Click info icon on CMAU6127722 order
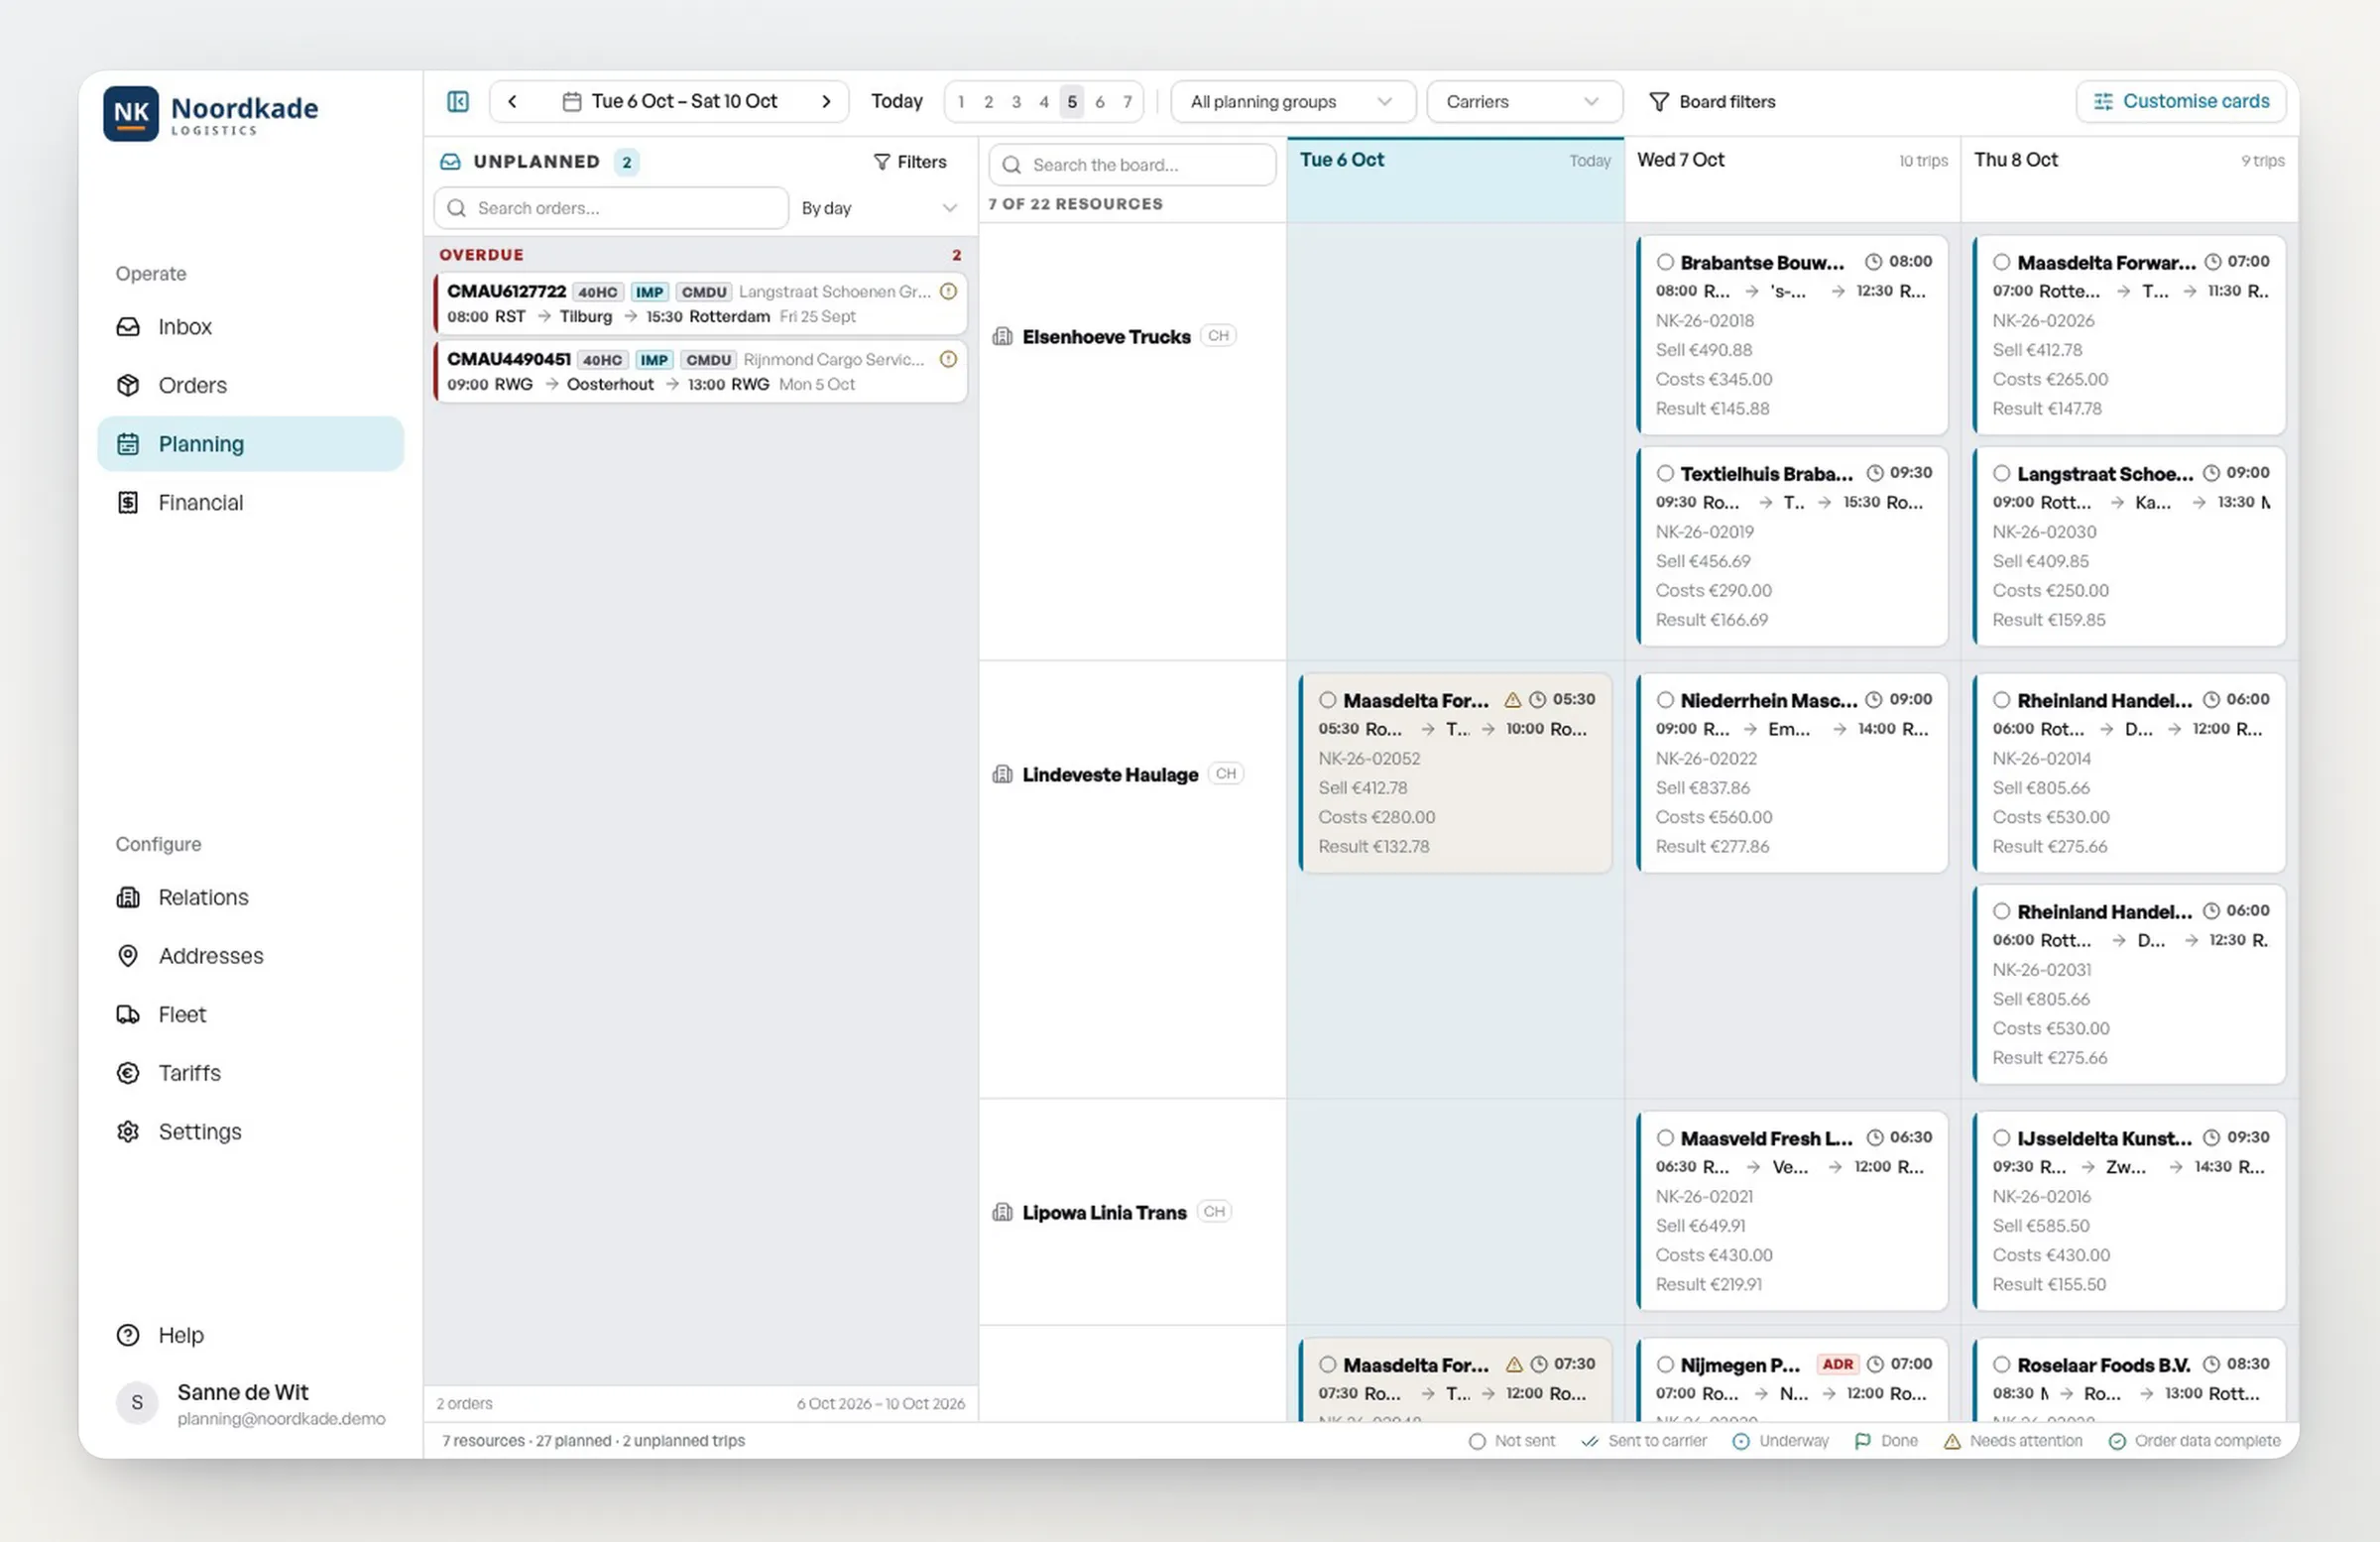The height and width of the screenshot is (1542, 2380). tap(948, 291)
